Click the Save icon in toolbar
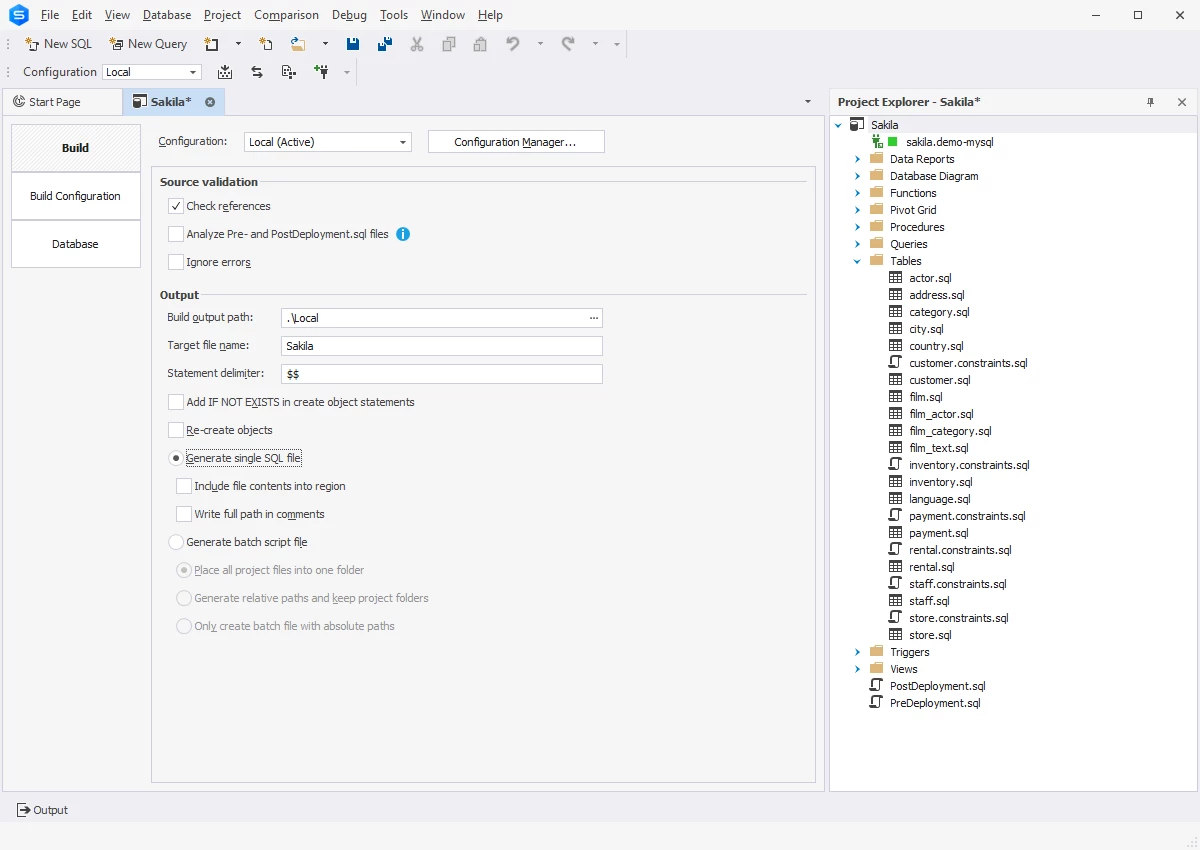 point(353,44)
